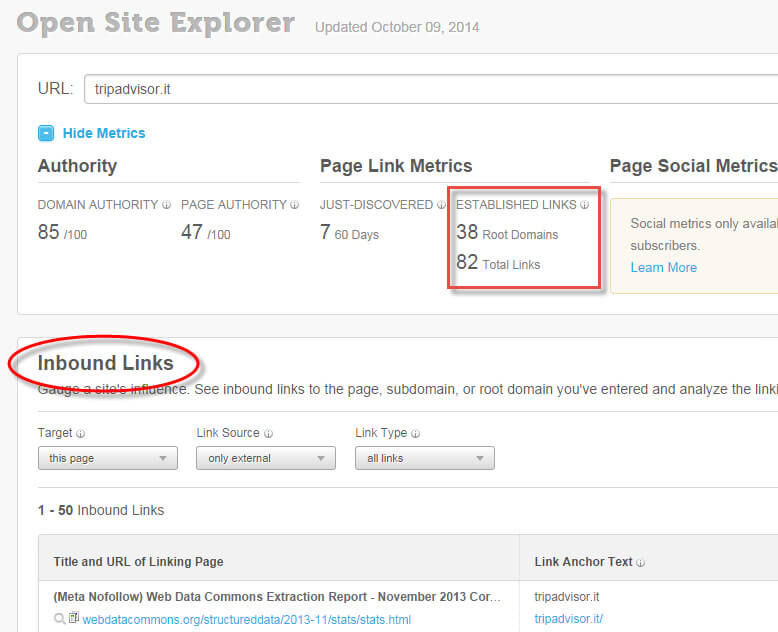Click the Target info icon
778x632 pixels.
point(80,434)
